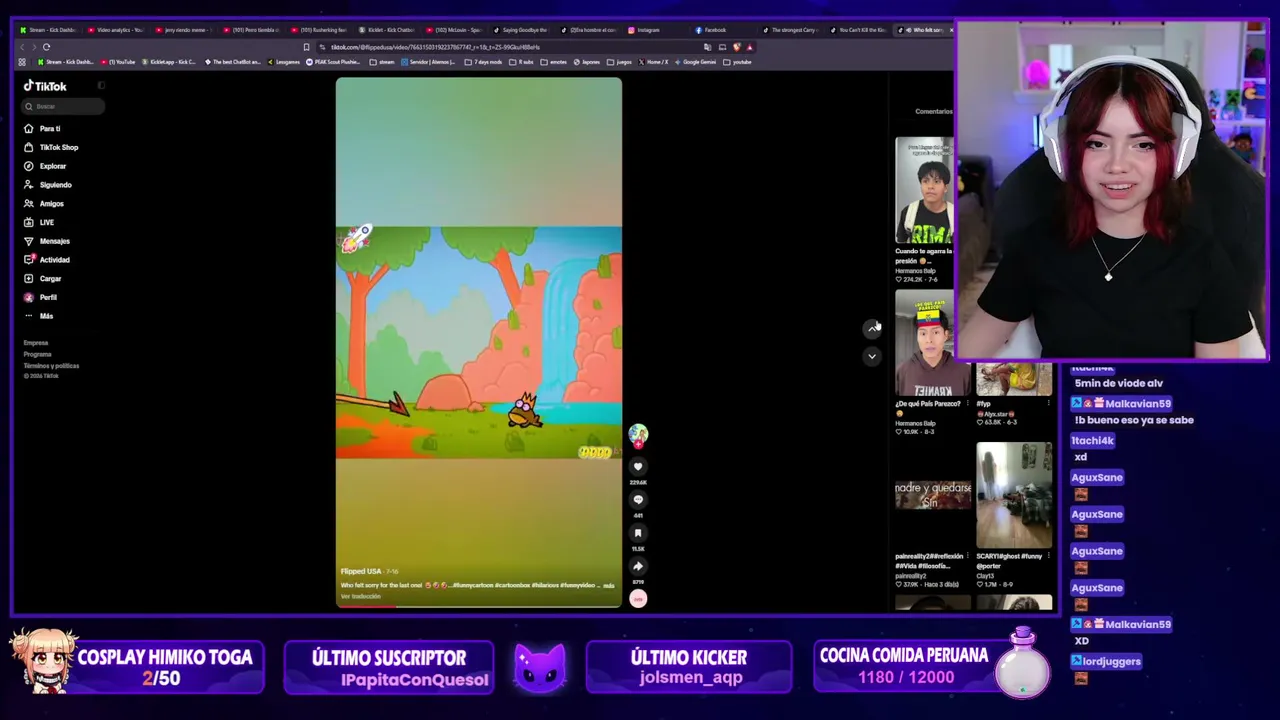Image resolution: width=1280 pixels, height=720 pixels.
Task: Open 'Cuando te agarra la presión' video thumbnail
Action: click(925, 191)
